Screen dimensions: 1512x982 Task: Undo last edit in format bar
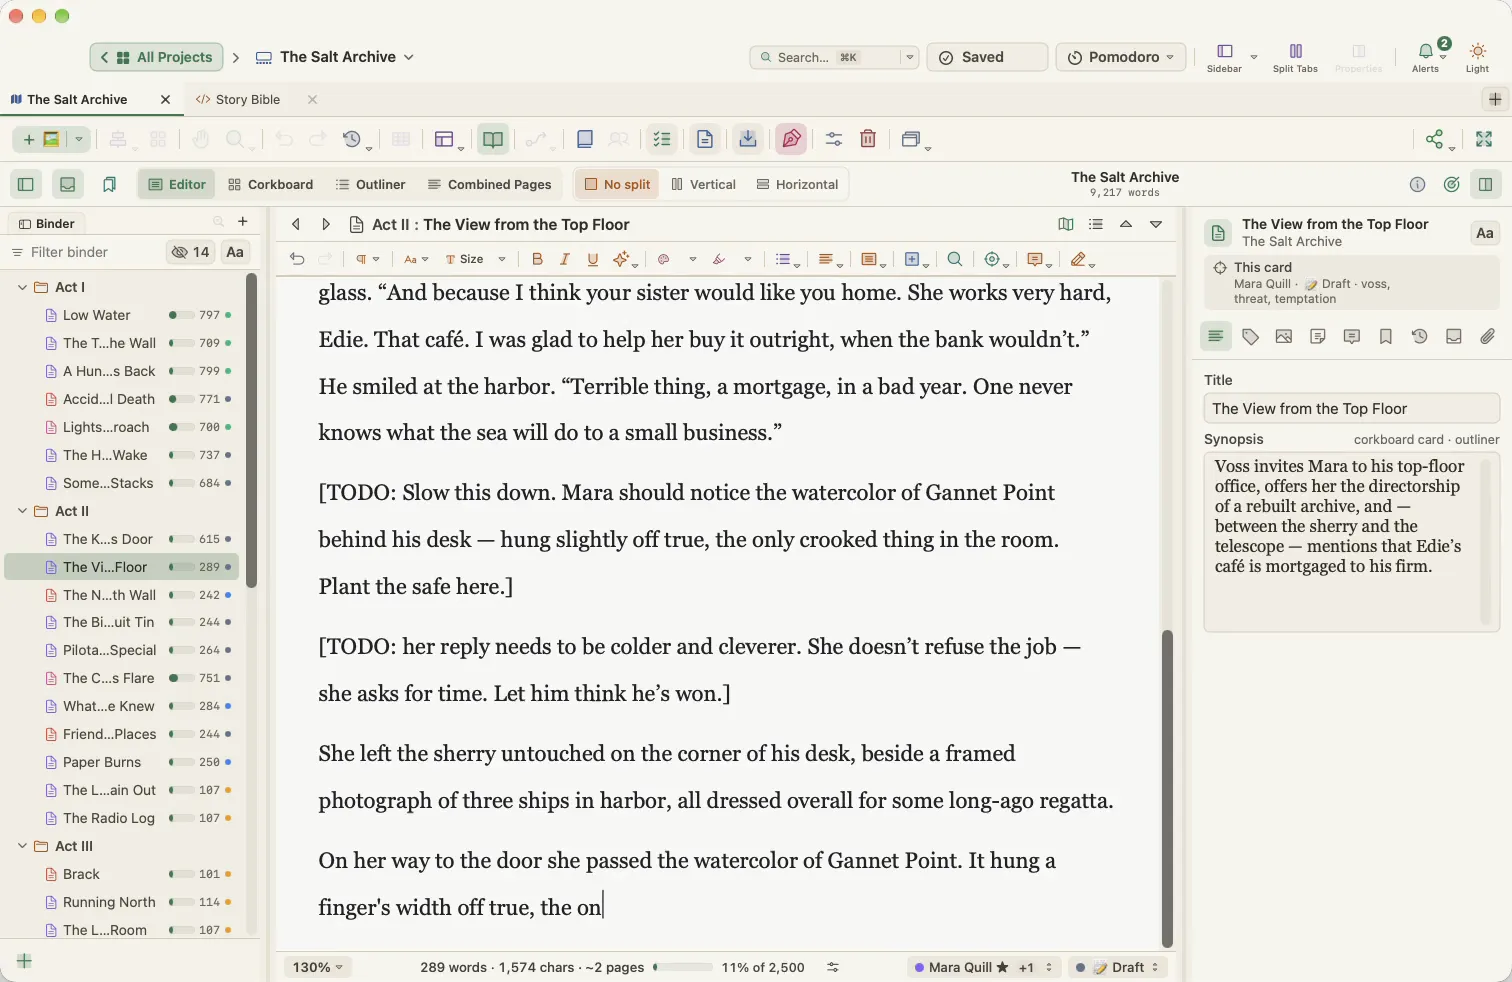coord(297,259)
